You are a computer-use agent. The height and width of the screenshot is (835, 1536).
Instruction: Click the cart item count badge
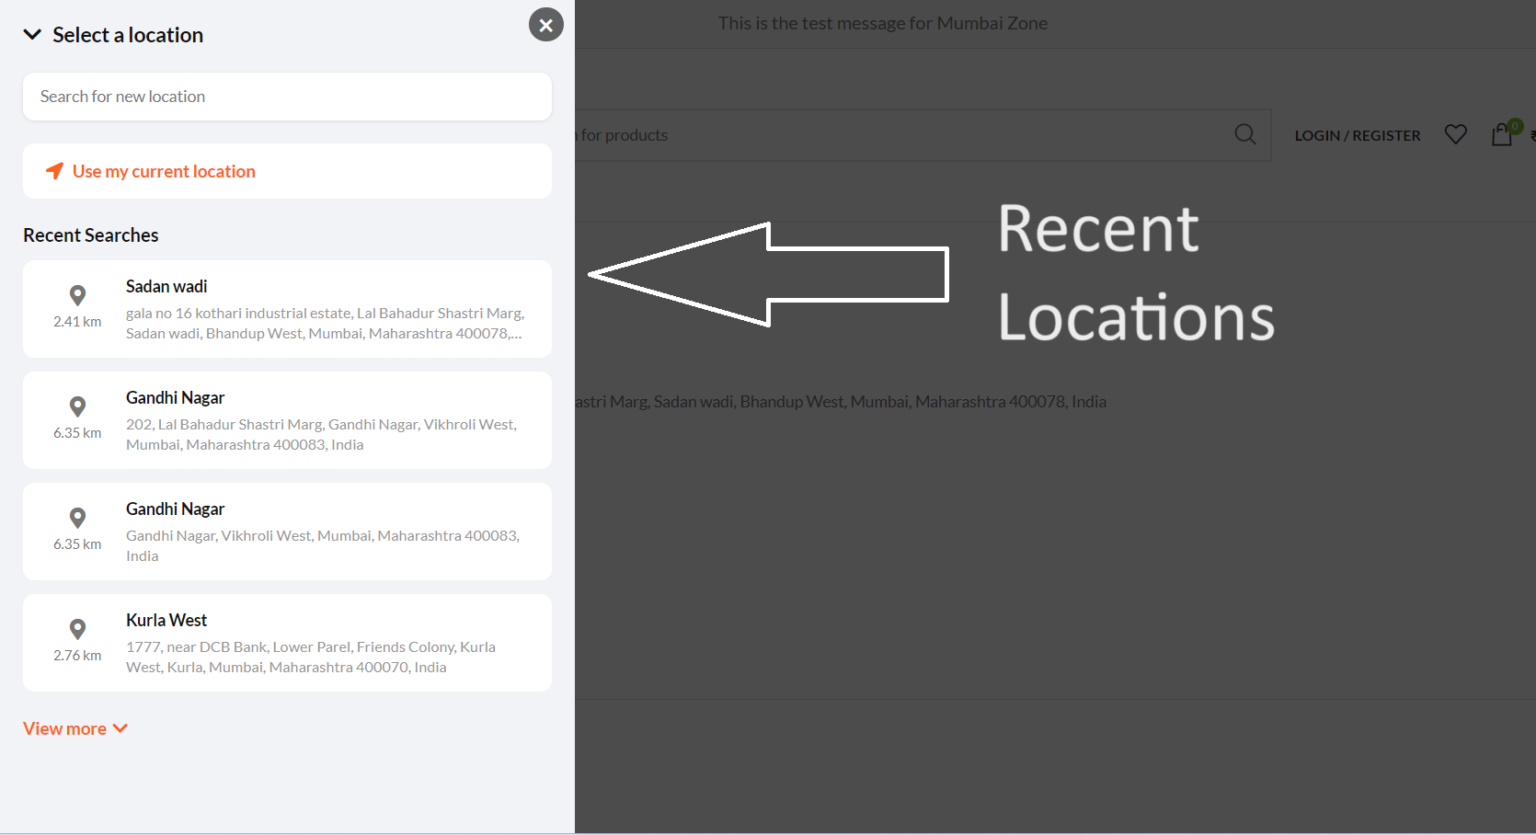1514,126
